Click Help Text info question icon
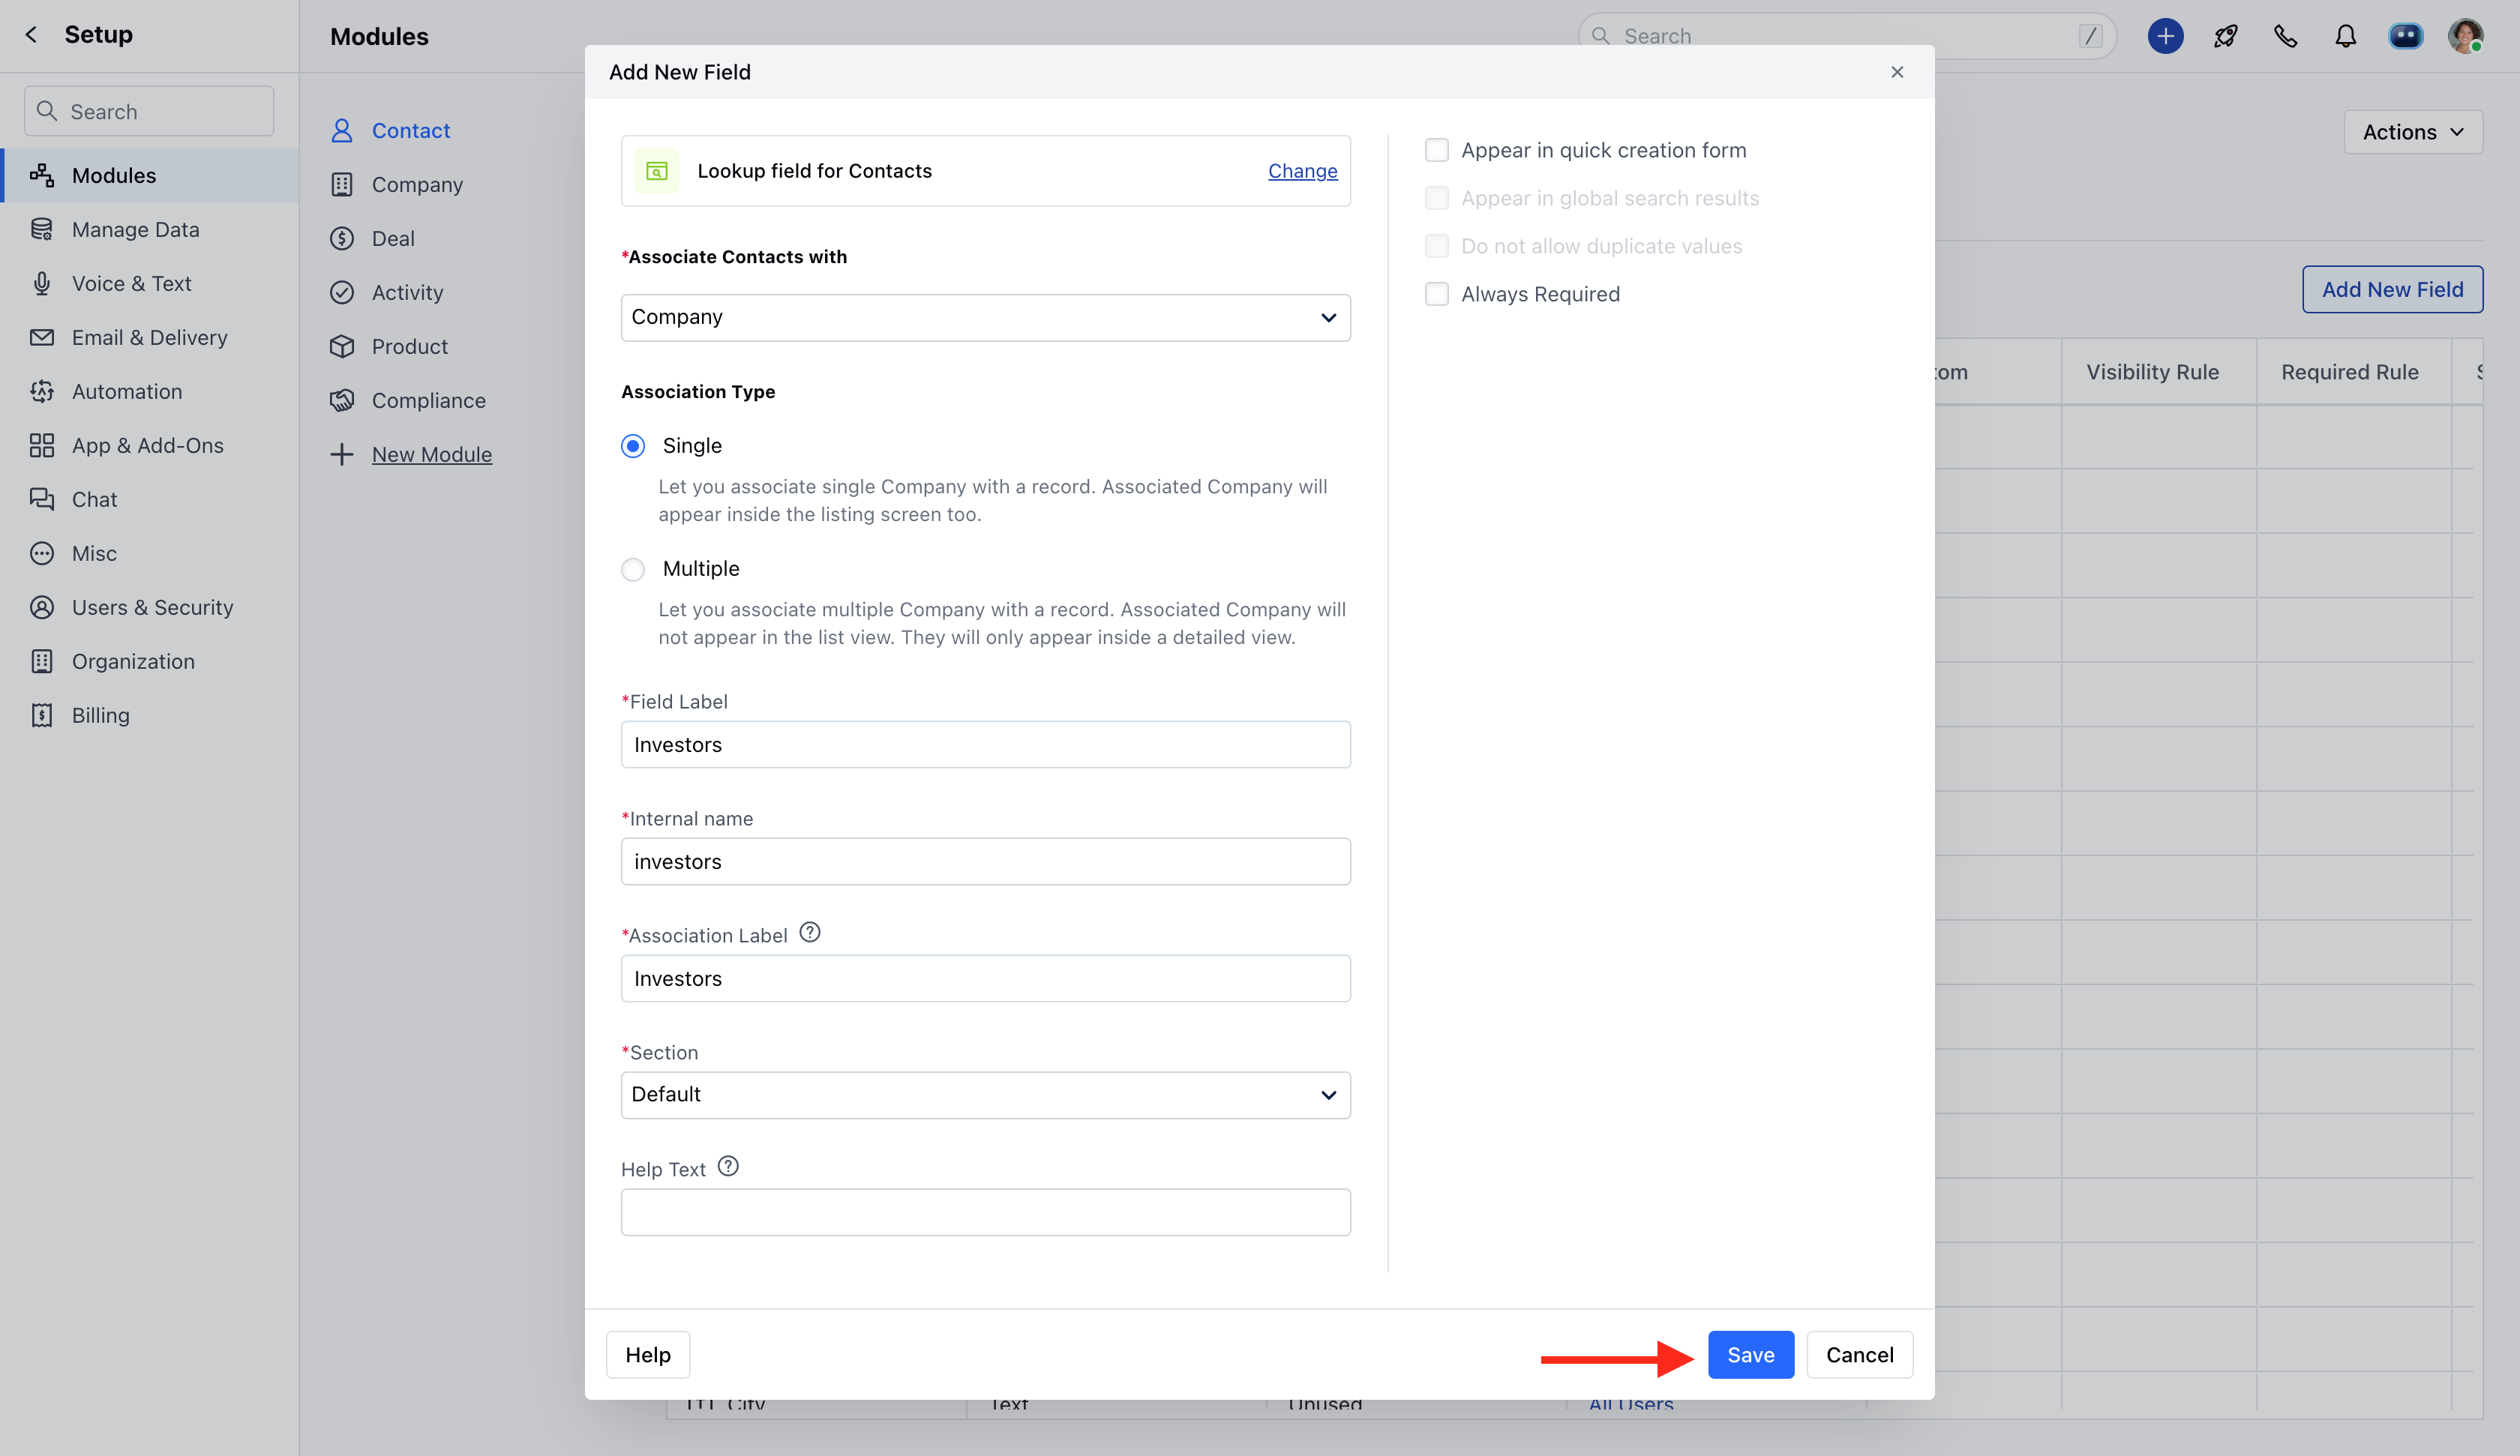 coord(728,1166)
